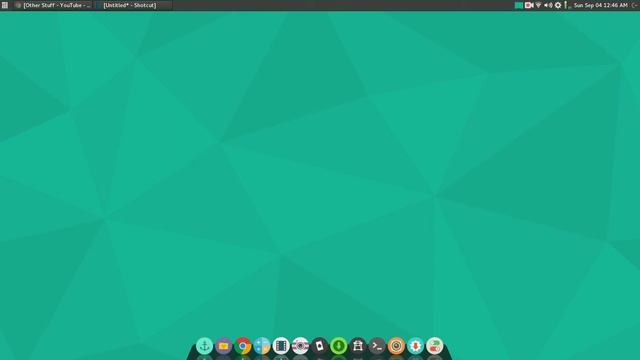This screenshot has width=640, height=360.
Task: Open the purple file manager dock icon
Action: click(224, 346)
